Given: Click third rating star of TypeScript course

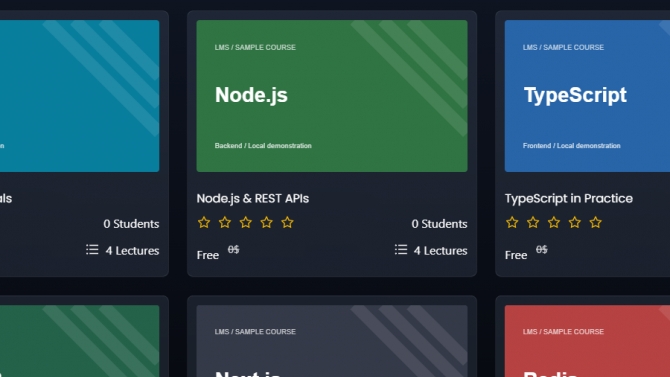Looking at the screenshot, I should click(x=554, y=222).
